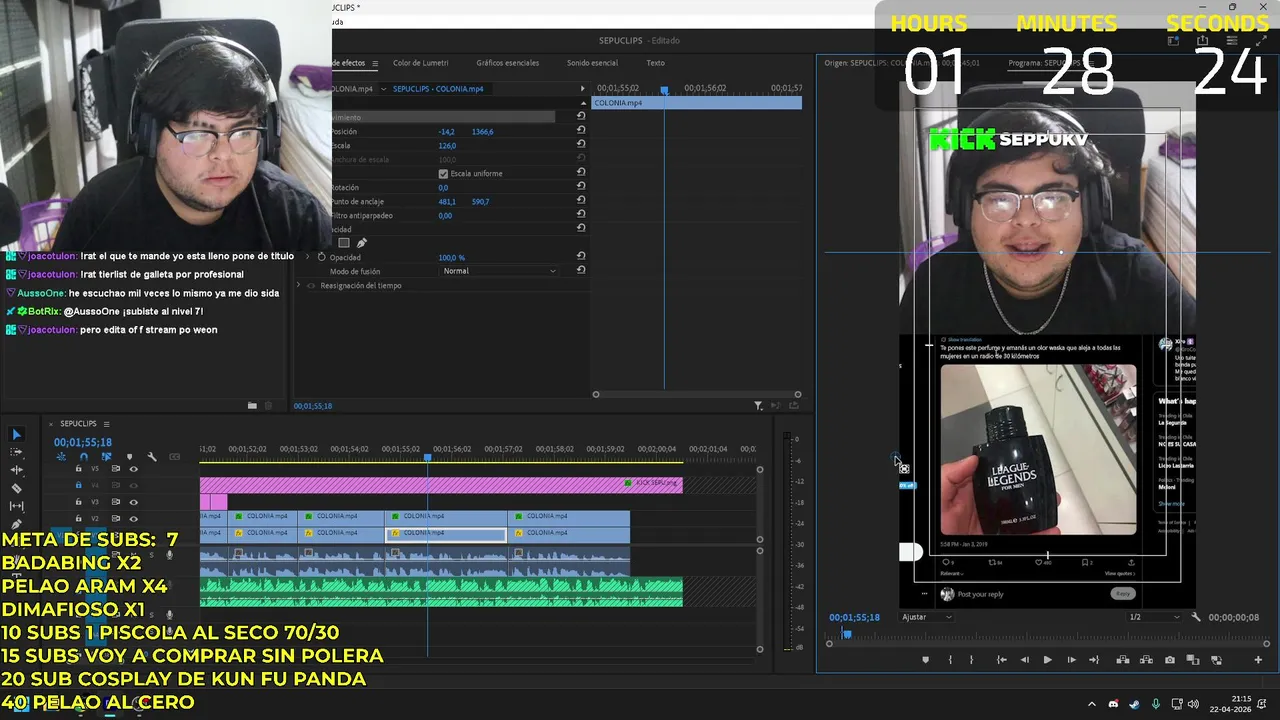Image resolution: width=1280 pixels, height=720 pixels.
Task: Step back one frame
Action: [x=1024, y=660]
